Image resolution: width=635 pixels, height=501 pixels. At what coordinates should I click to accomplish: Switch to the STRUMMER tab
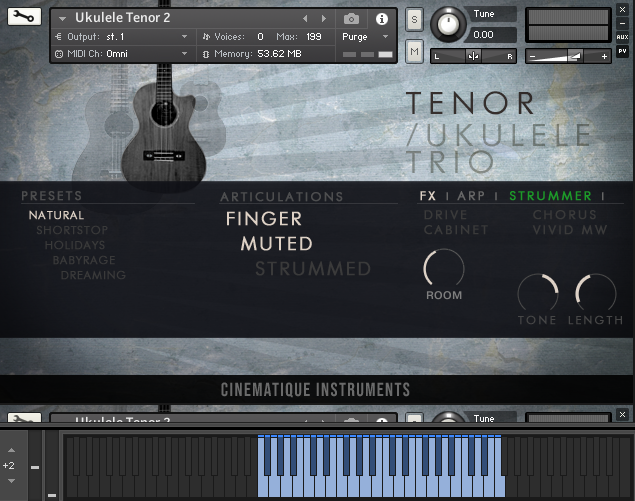pyautogui.click(x=550, y=196)
